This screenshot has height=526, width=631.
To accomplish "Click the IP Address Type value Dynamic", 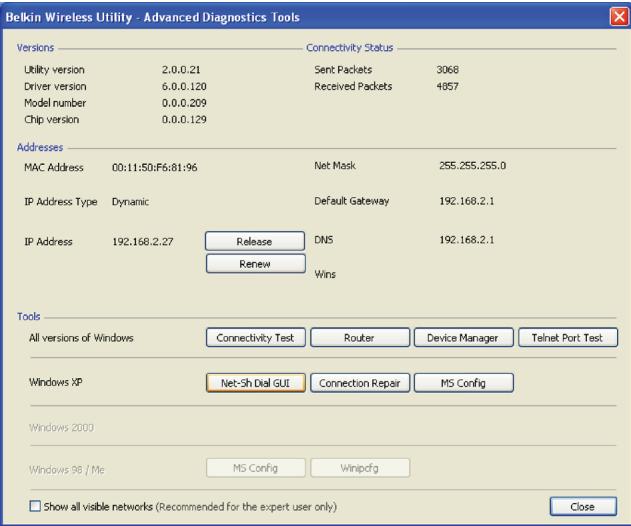I will [130, 202].
